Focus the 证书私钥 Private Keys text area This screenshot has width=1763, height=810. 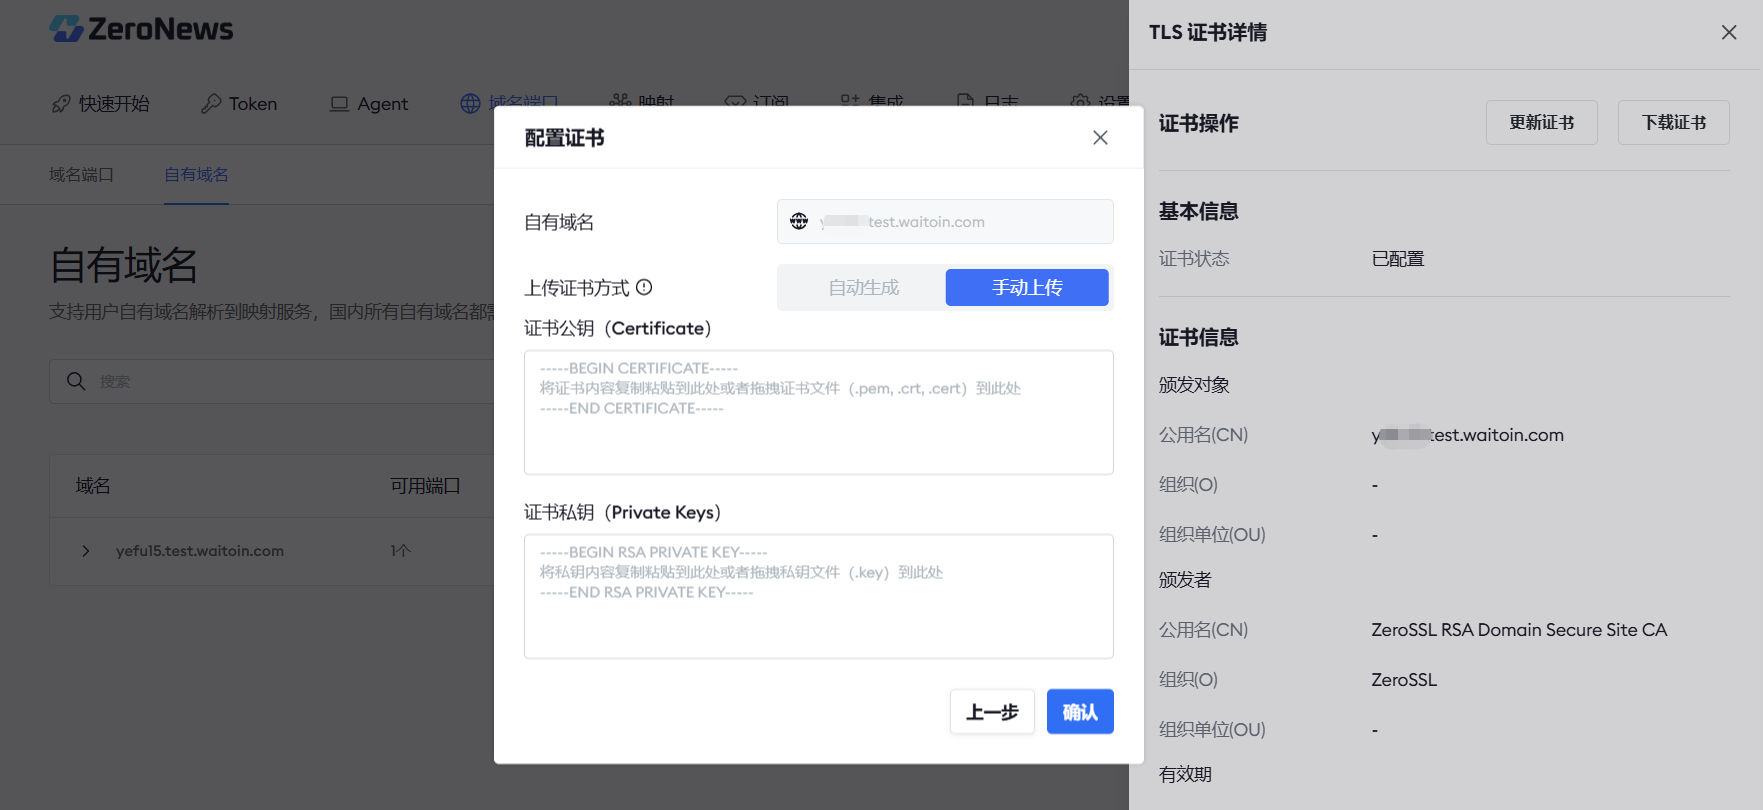tap(819, 596)
